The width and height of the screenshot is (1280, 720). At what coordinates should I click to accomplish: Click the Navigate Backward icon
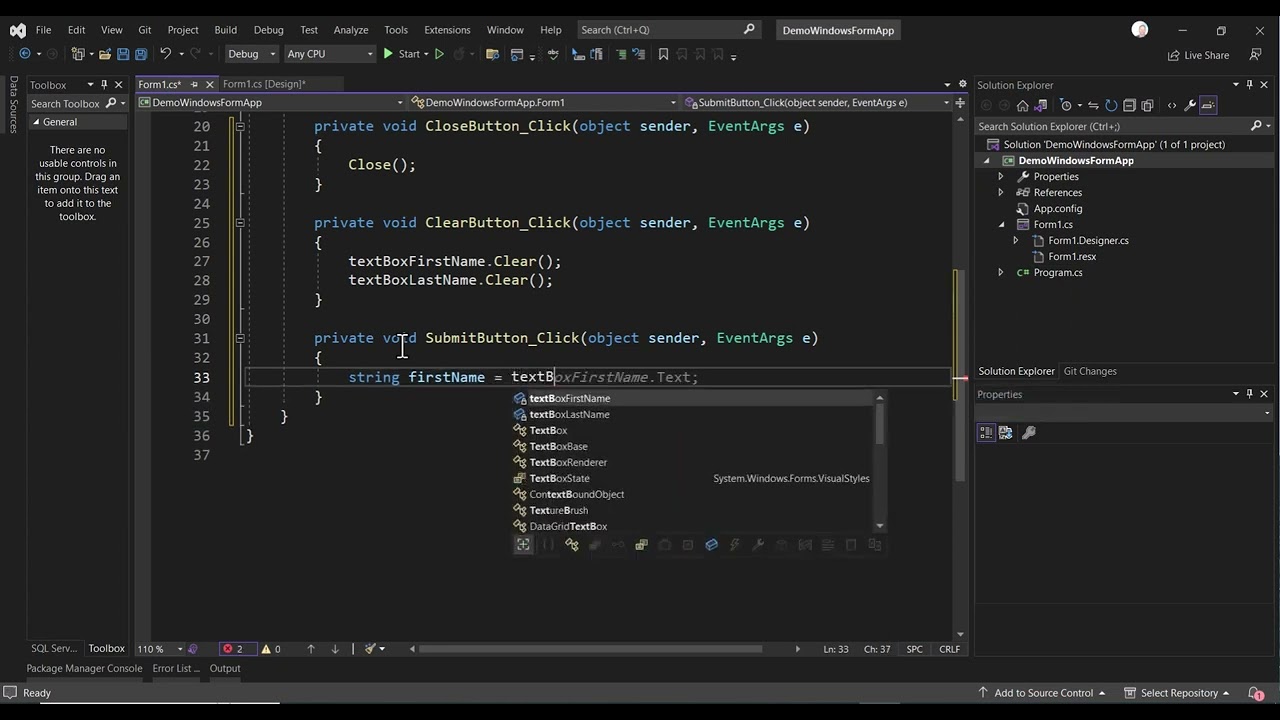tap(25, 54)
